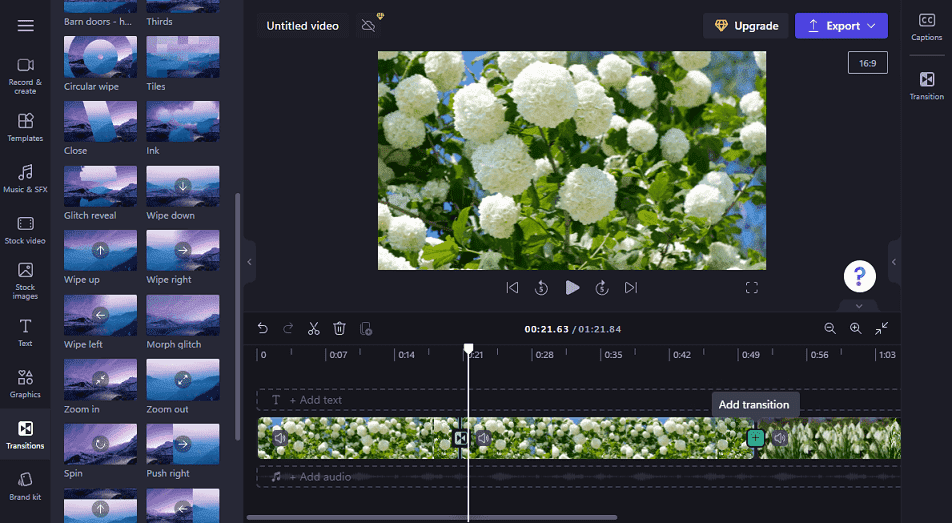Duplicate the selected clip
The image size is (952, 523).
coord(366,329)
